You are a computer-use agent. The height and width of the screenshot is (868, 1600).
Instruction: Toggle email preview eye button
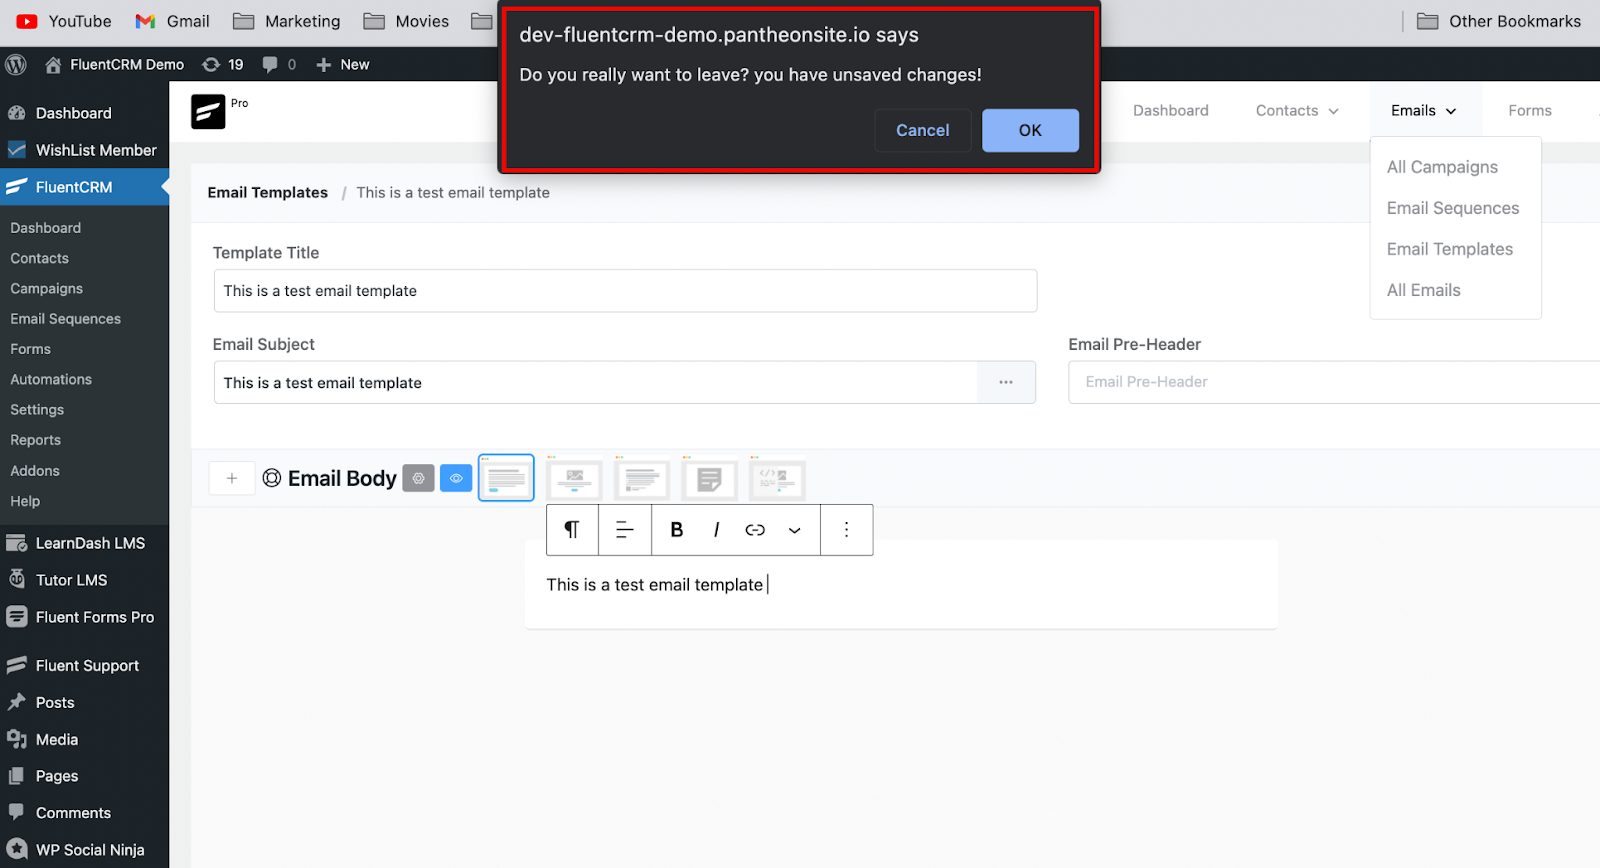click(x=456, y=478)
